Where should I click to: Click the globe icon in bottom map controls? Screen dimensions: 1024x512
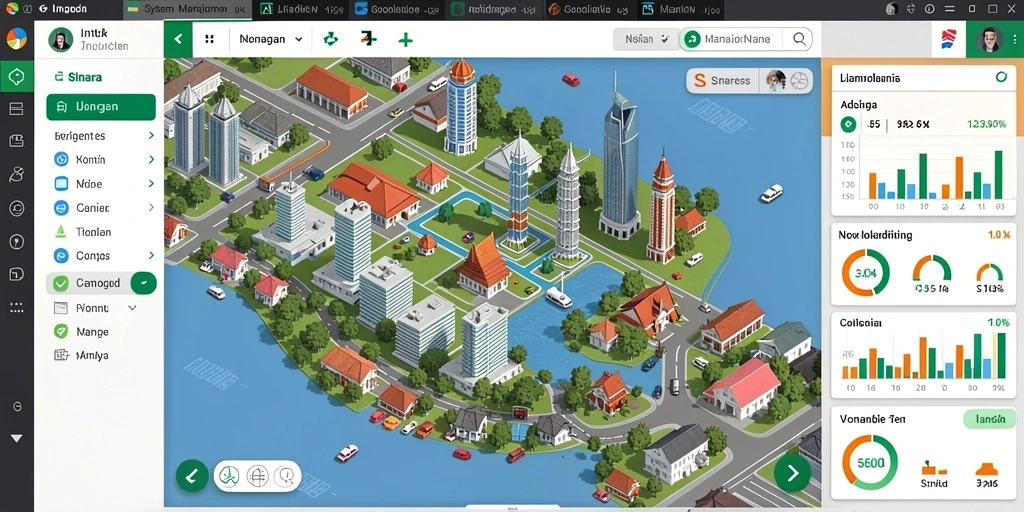coord(257,475)
